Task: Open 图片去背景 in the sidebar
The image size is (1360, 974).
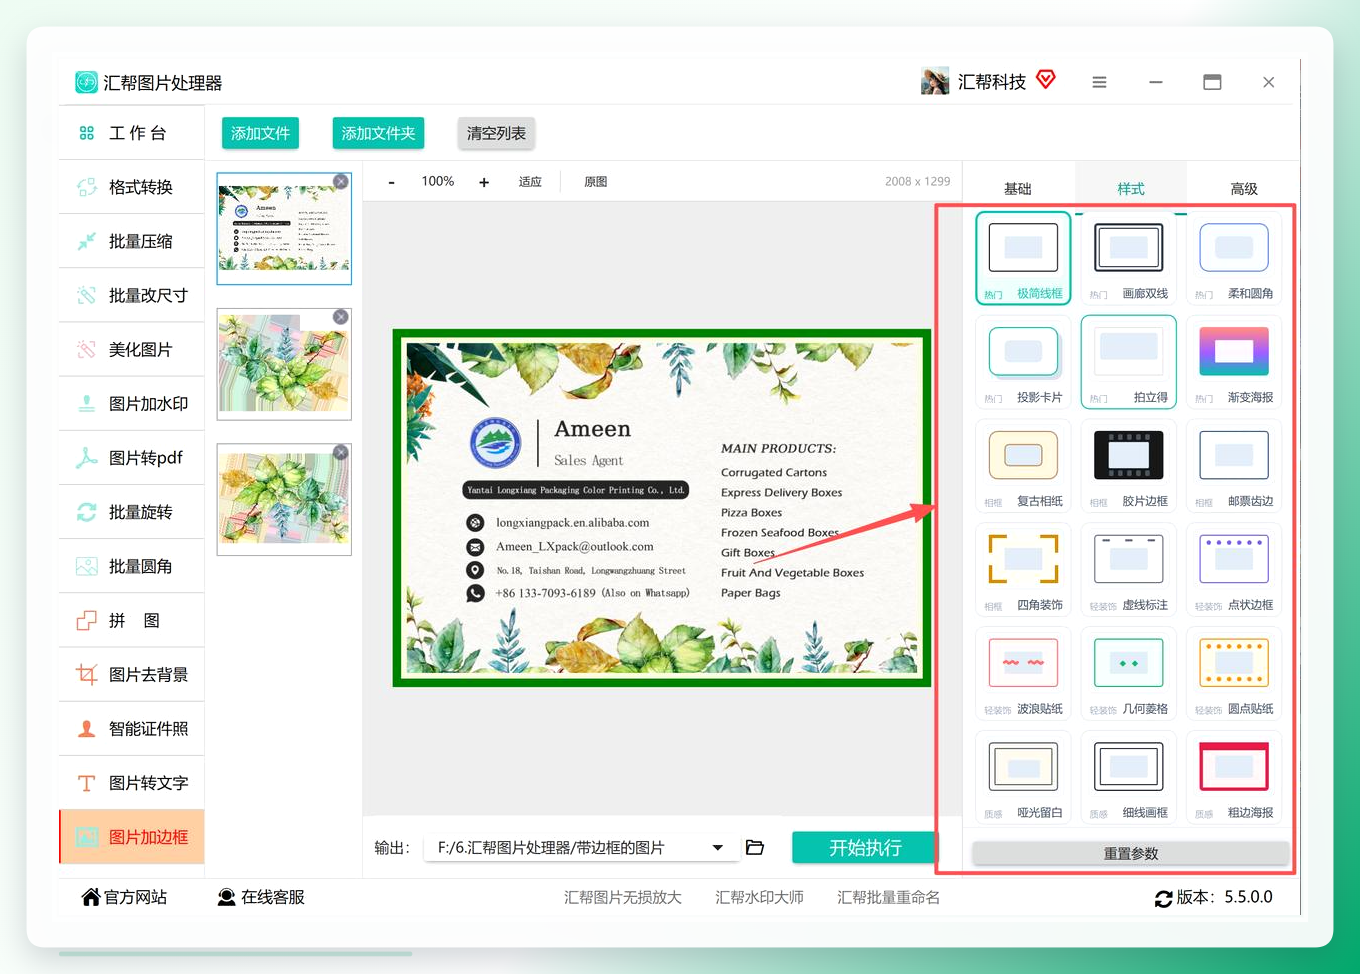Action: (132, 675)
